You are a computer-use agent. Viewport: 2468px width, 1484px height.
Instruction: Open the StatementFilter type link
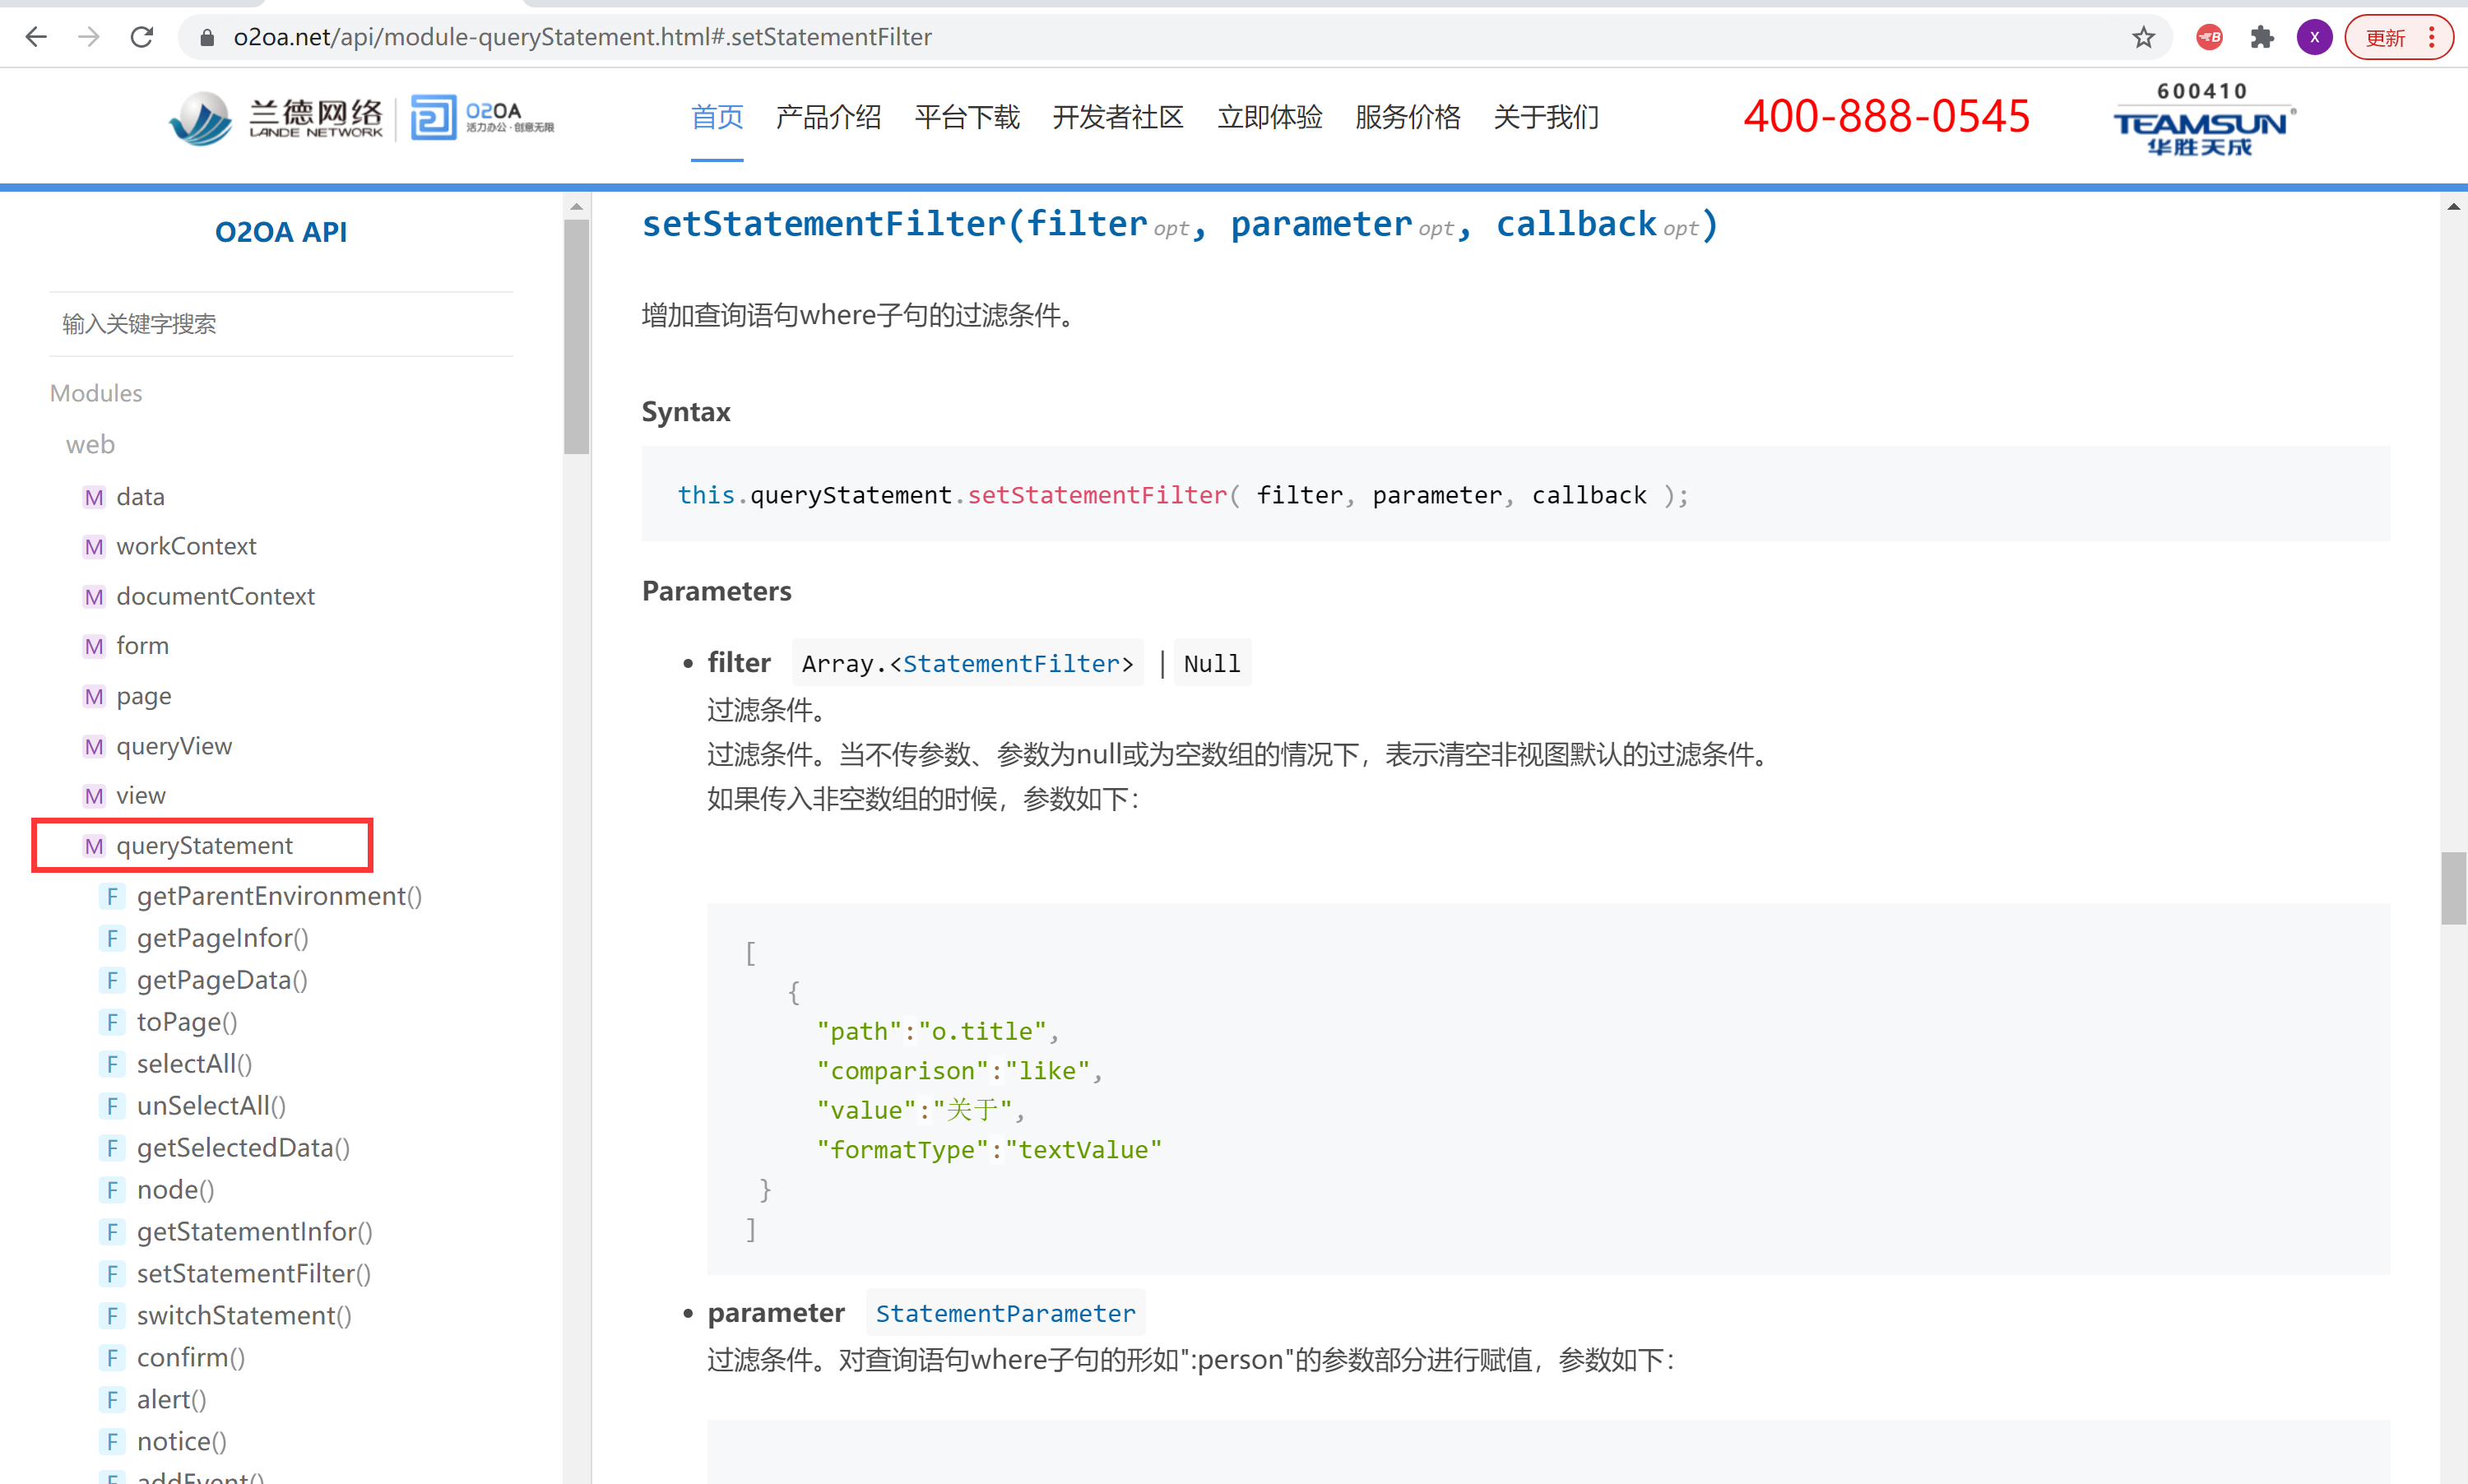1010,663
